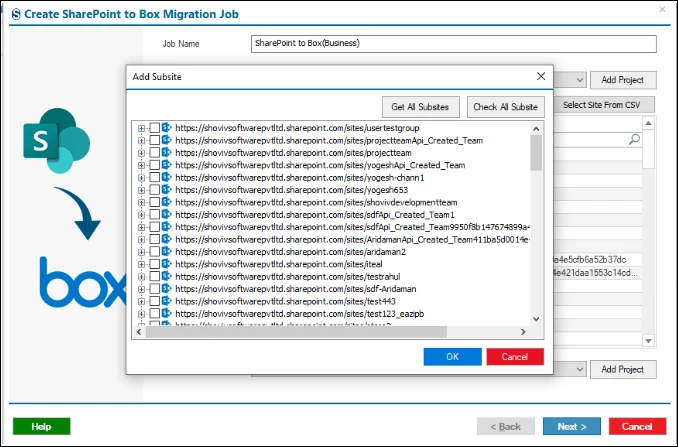Check the yogesh653 site checkbox
Viewport: 678px width, 447px height.
154,189
